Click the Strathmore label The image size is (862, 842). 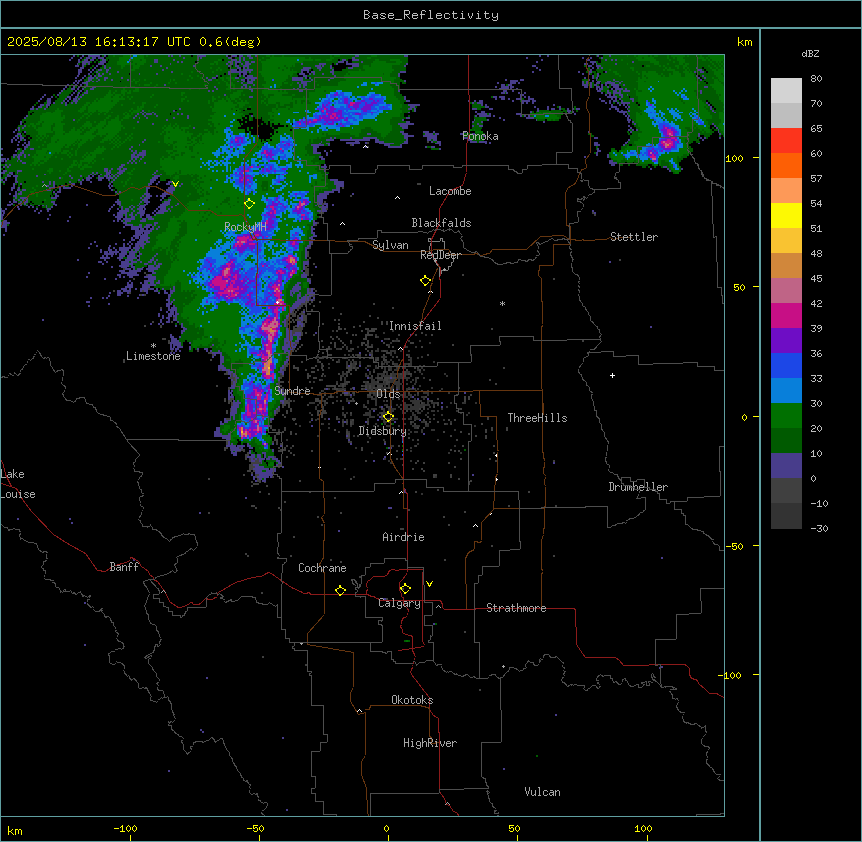[x=516, y=608]
